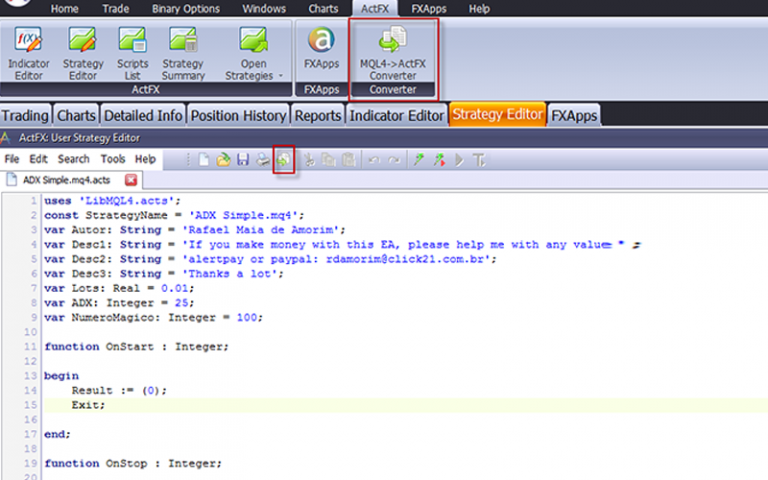Switch to the Position History tab
This screenshot has height=480, width=768.
(239, 116)
